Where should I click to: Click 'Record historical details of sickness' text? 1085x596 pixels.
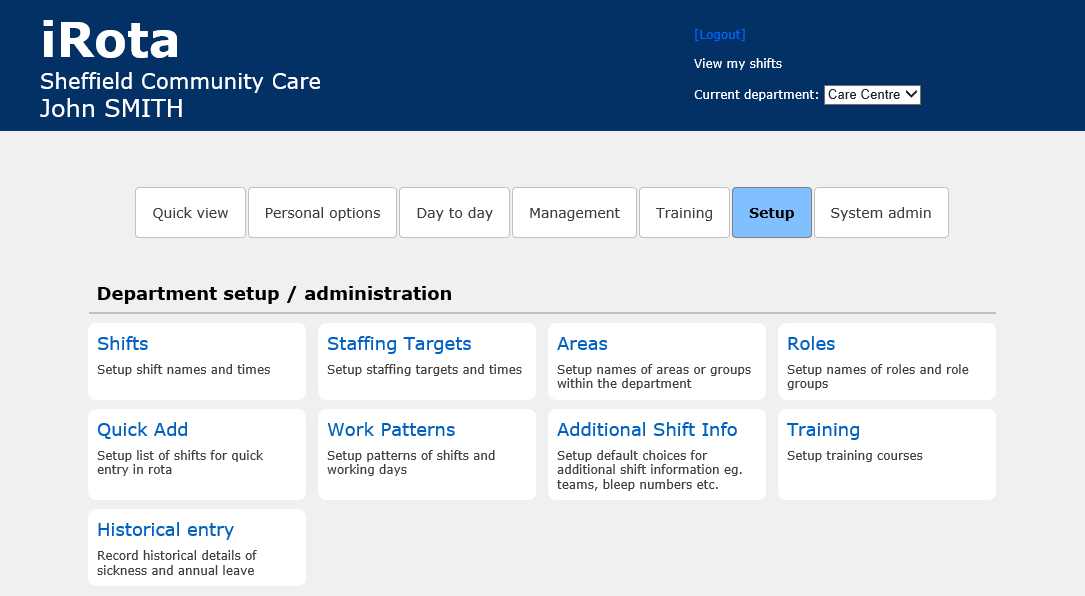coord(176,563)
